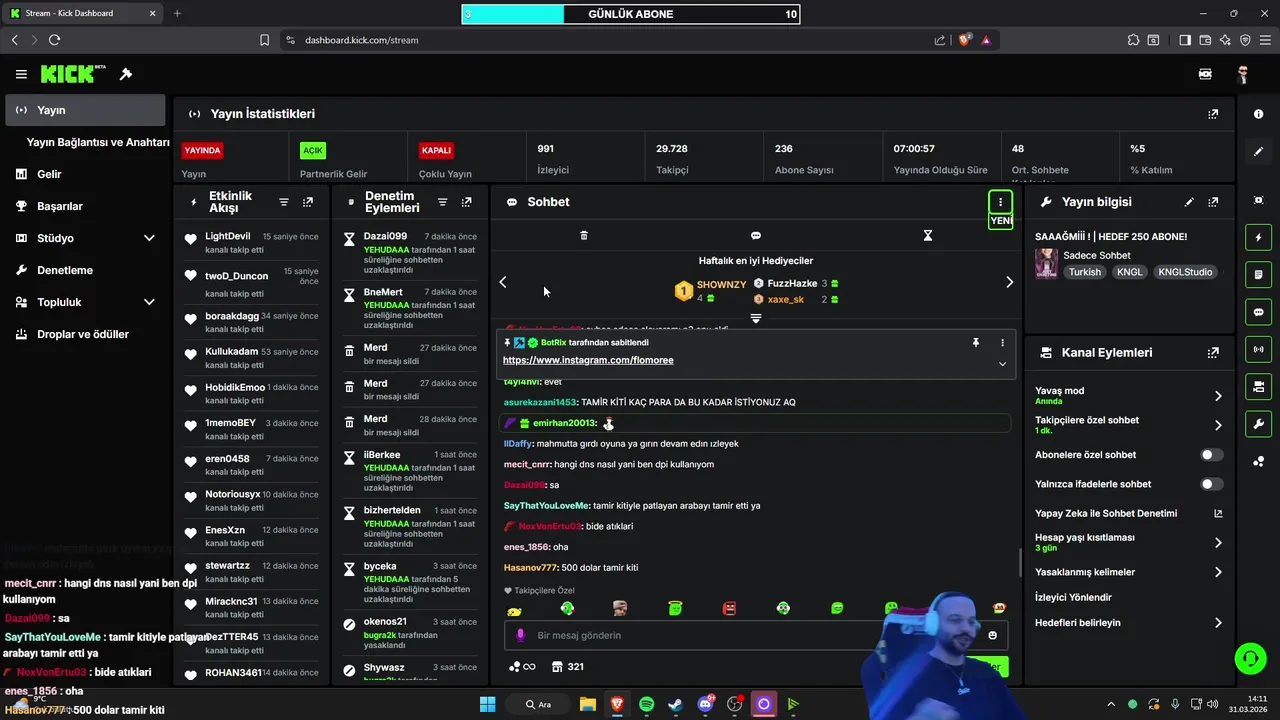This screenshot has width=1280, height=720.
Task: Filter the Etkinlik Akışı panel
Action: 284,202
